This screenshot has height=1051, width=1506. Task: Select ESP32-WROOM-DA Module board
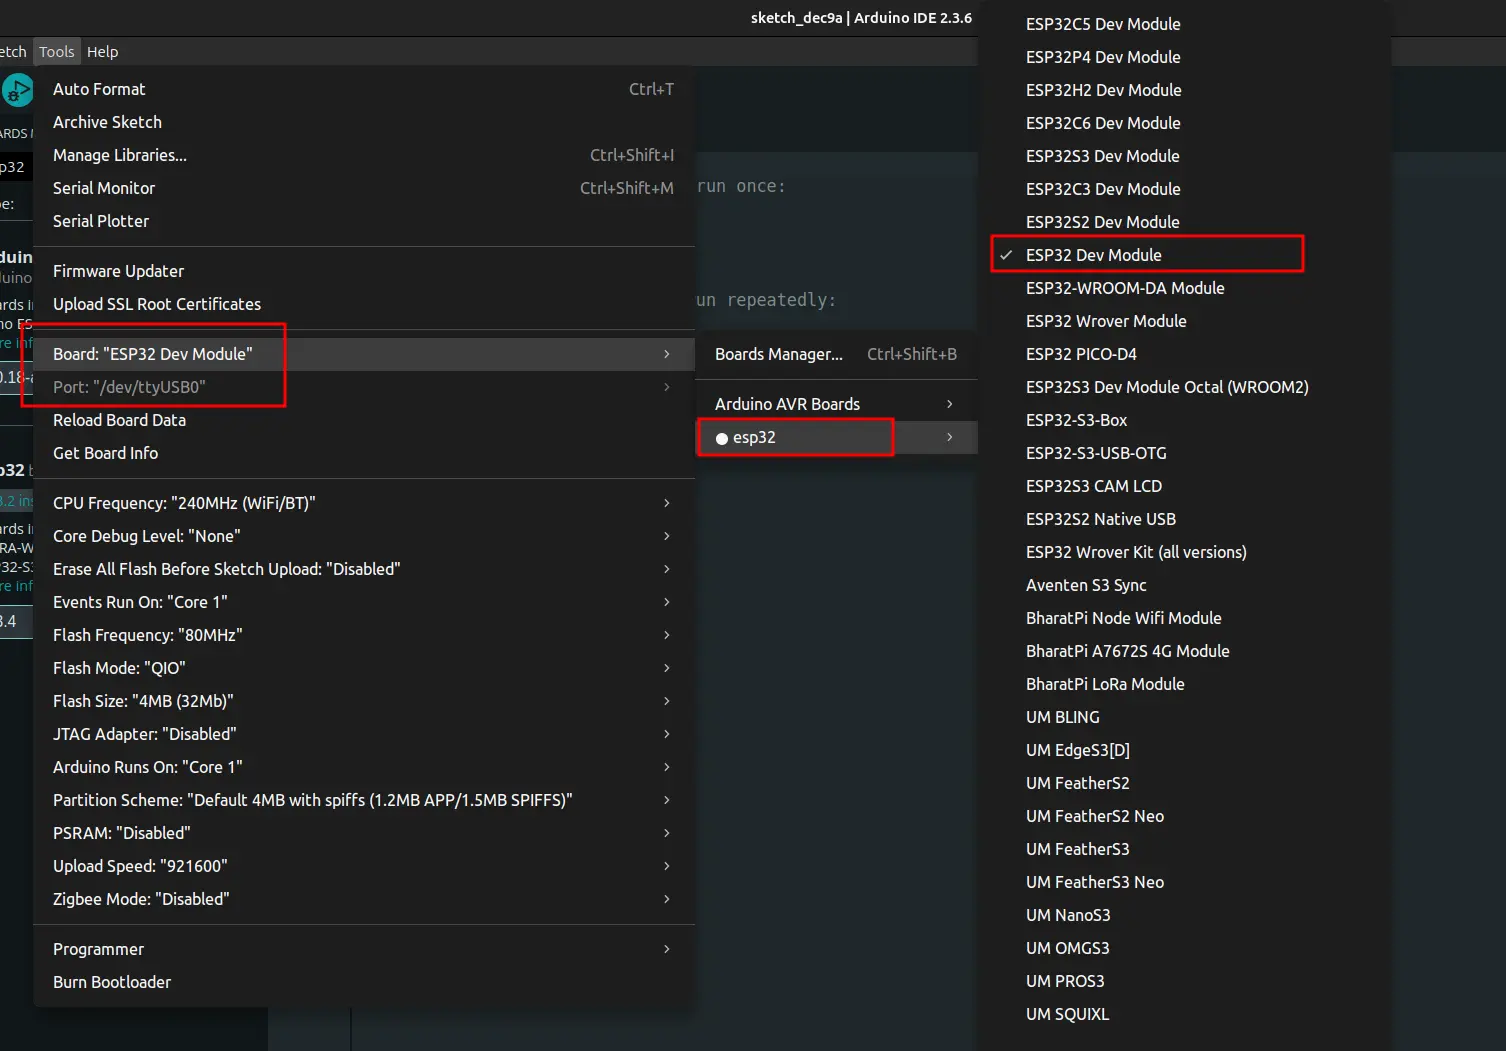[x=1184, y=288]
